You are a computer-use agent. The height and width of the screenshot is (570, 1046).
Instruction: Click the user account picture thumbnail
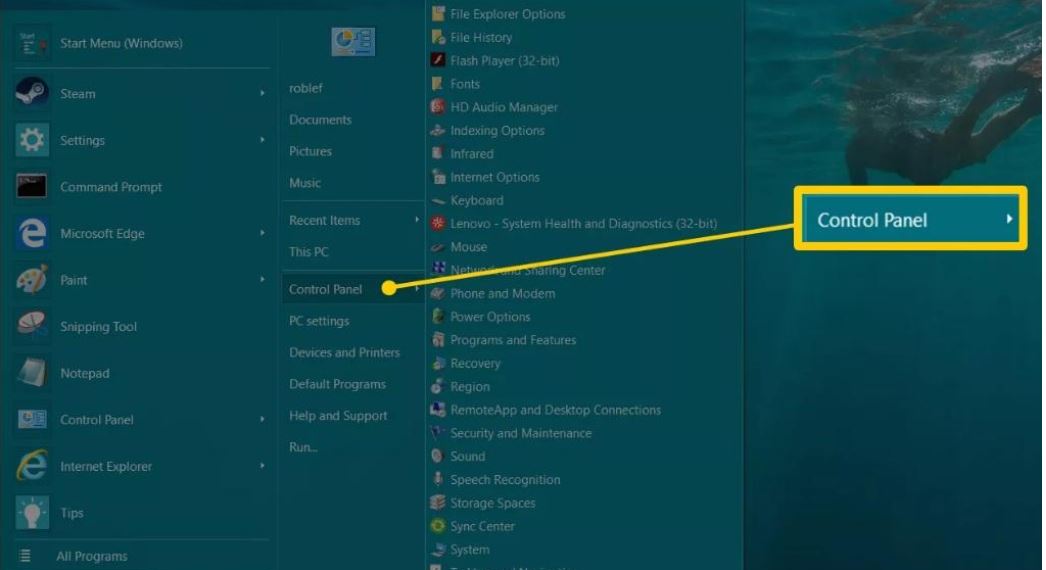click(x=353, y=41)
